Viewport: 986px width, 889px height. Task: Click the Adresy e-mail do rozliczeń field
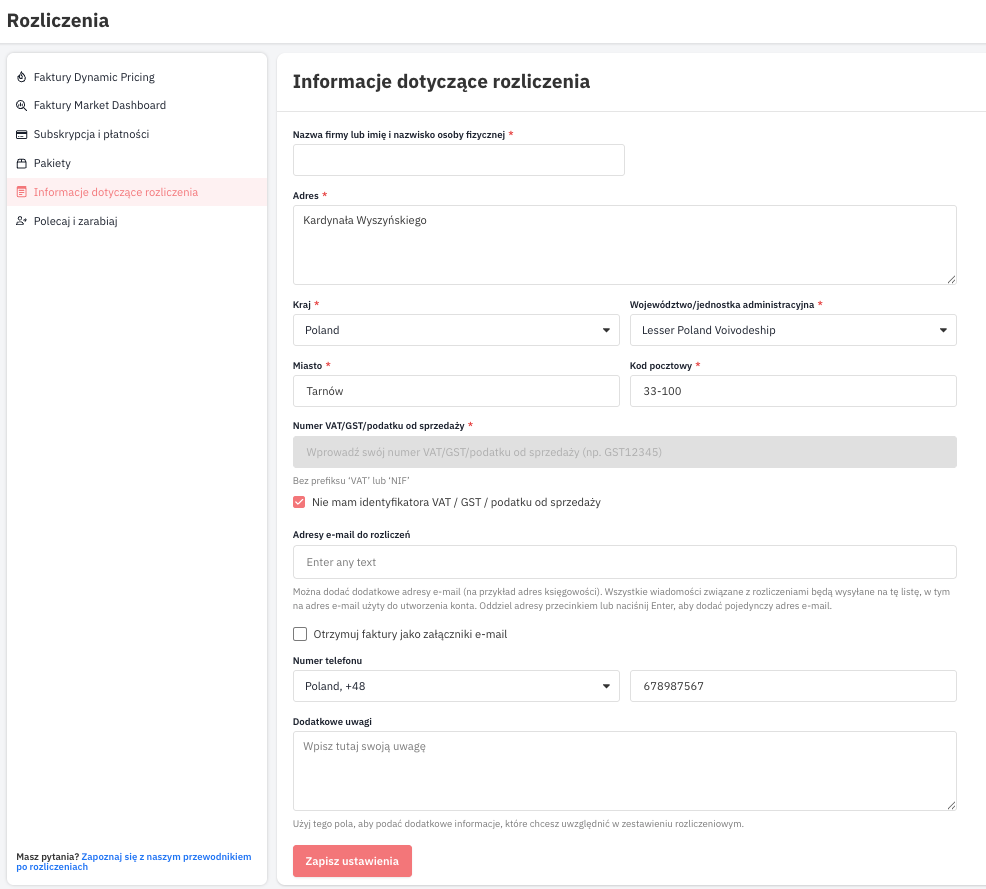pos(624,562)
